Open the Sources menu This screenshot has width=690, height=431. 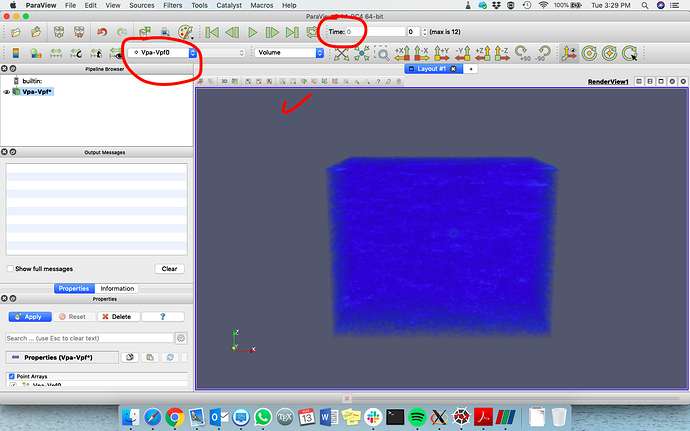pos(141,5)
